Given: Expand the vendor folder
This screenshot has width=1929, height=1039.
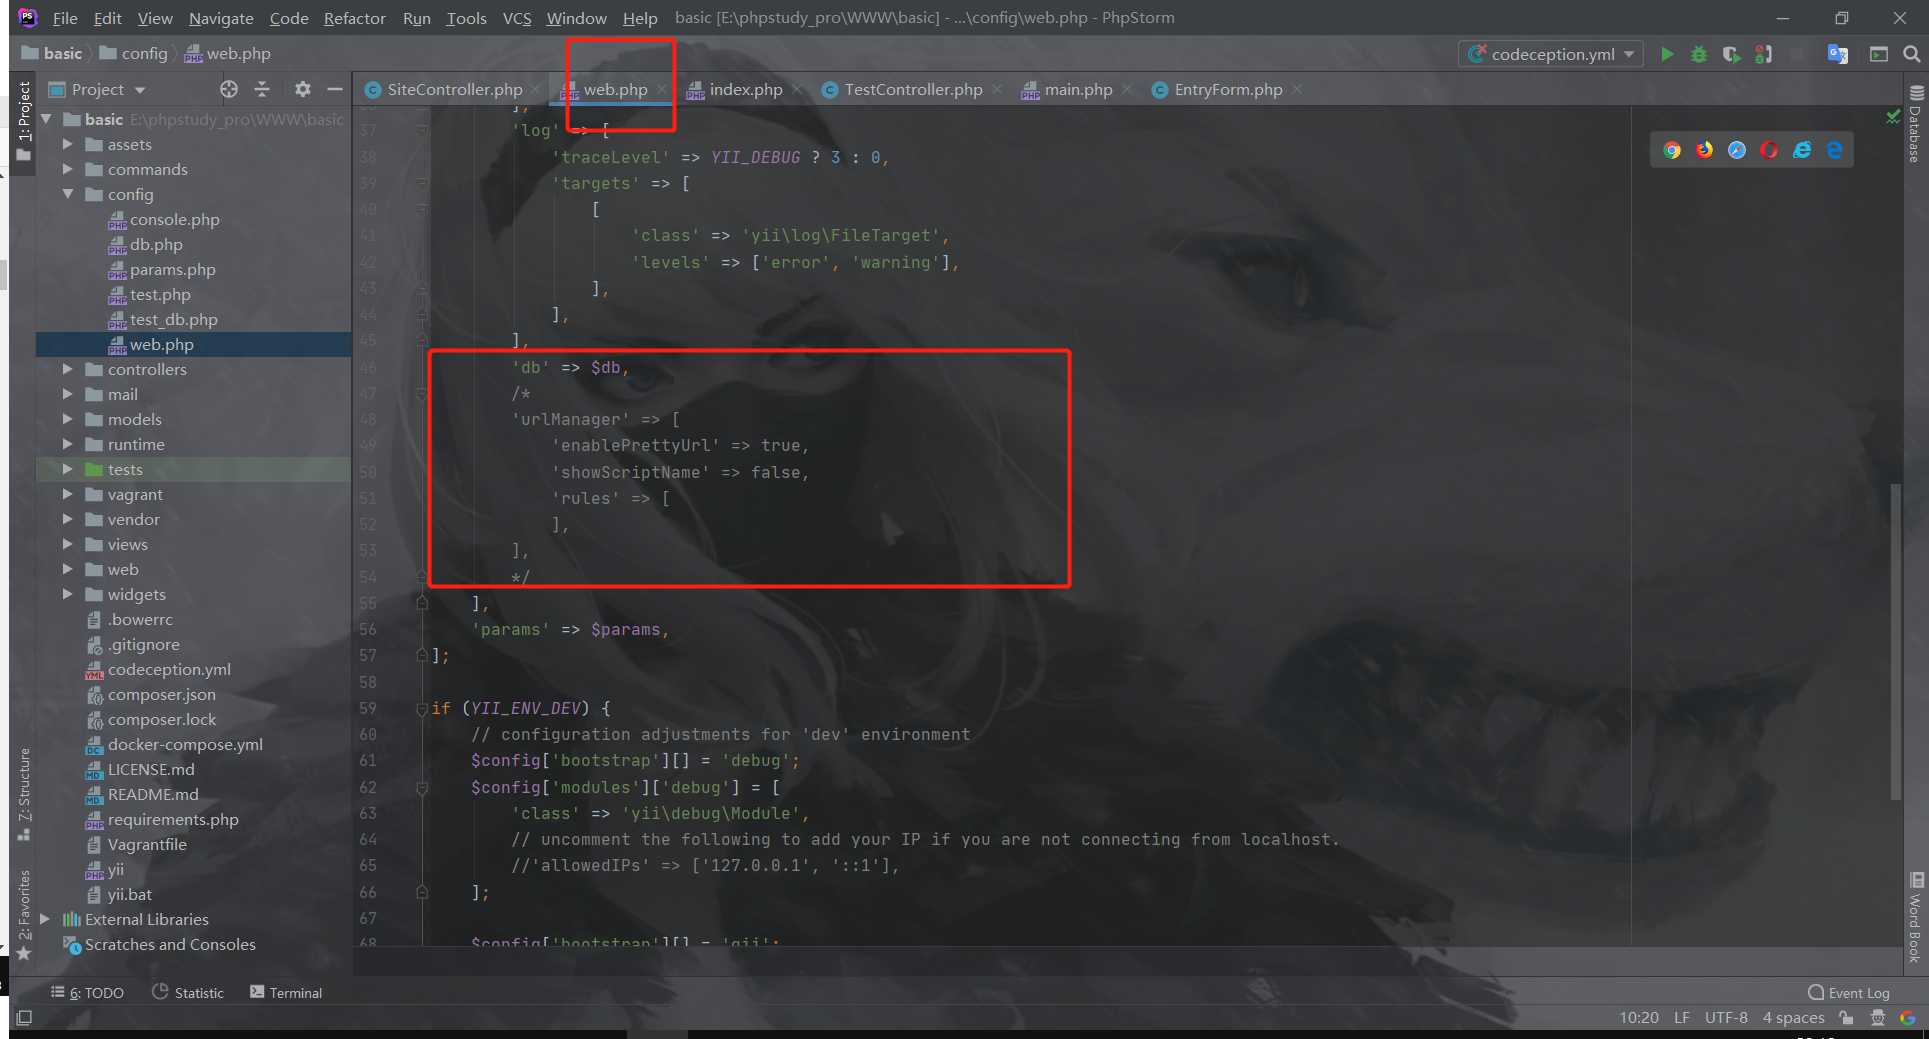Looking at the screenshot, I should 68,519.
